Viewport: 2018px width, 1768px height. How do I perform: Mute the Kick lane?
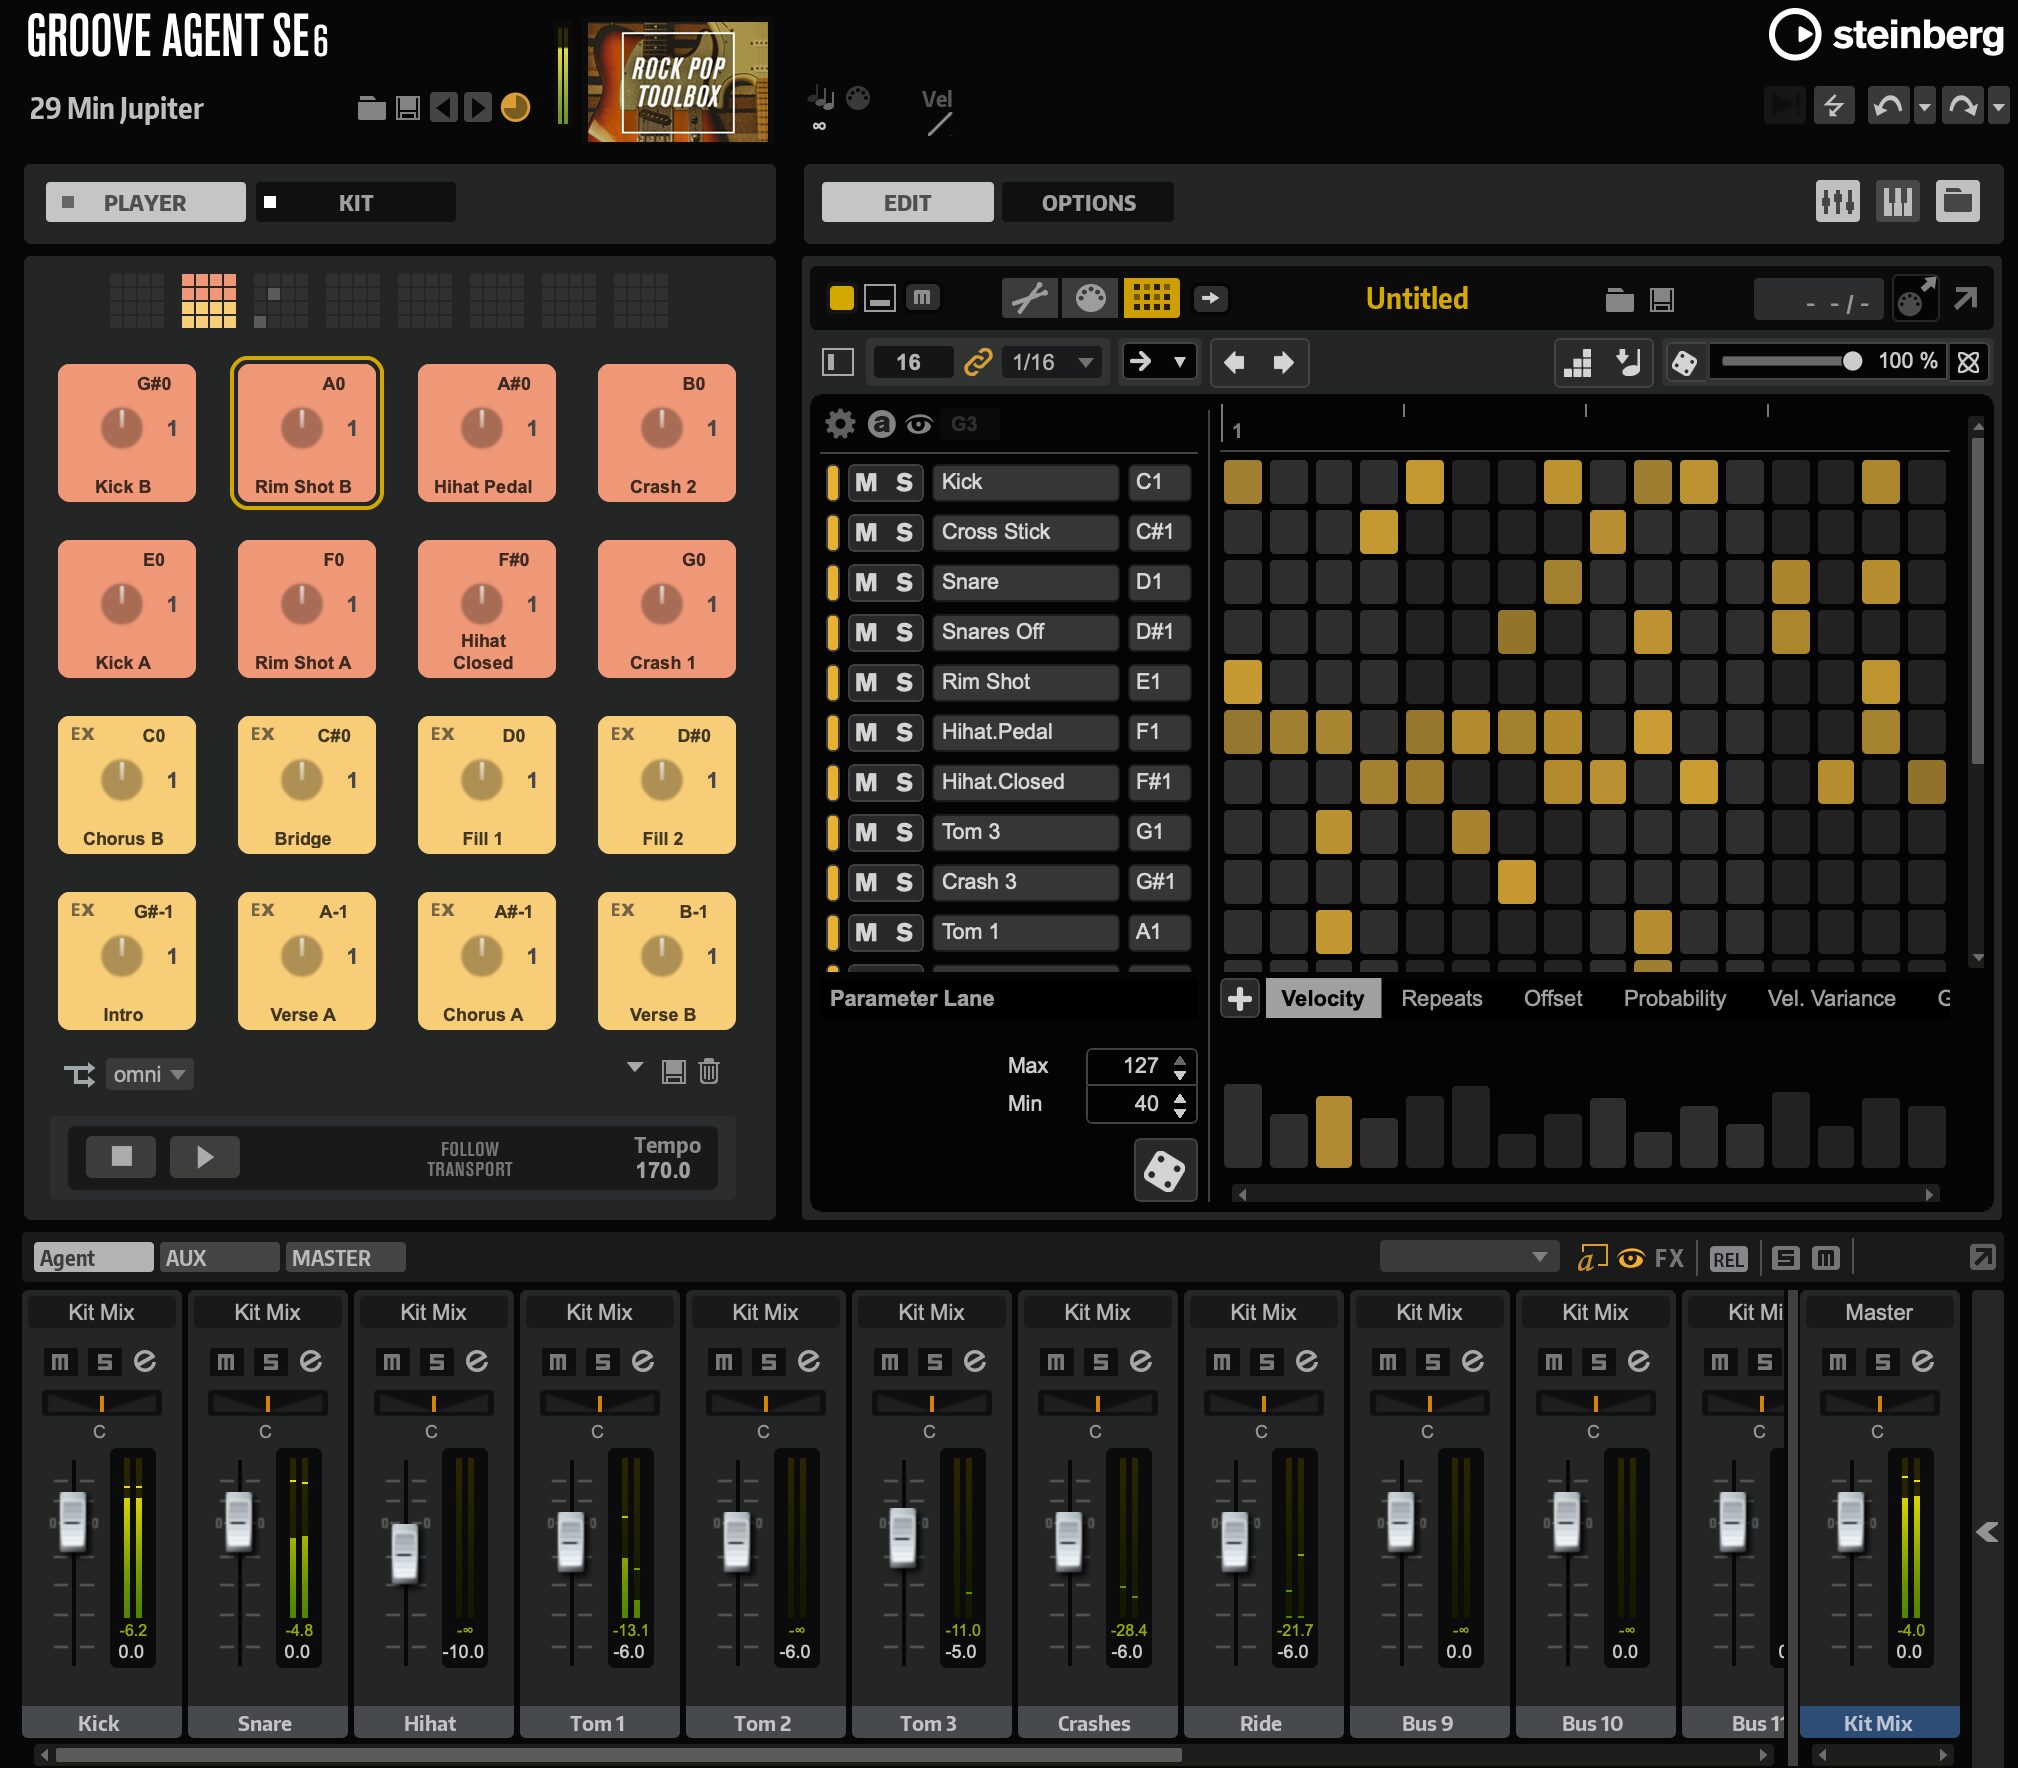[x=866, y=482]
